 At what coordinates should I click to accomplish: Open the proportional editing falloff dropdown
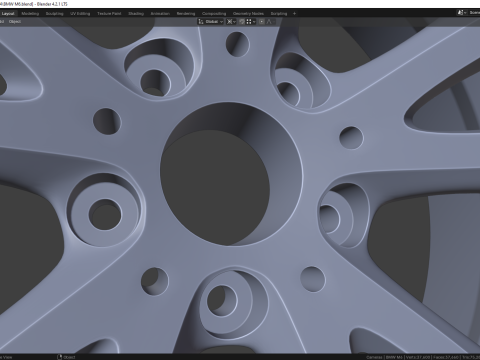(x=270, y=22)
